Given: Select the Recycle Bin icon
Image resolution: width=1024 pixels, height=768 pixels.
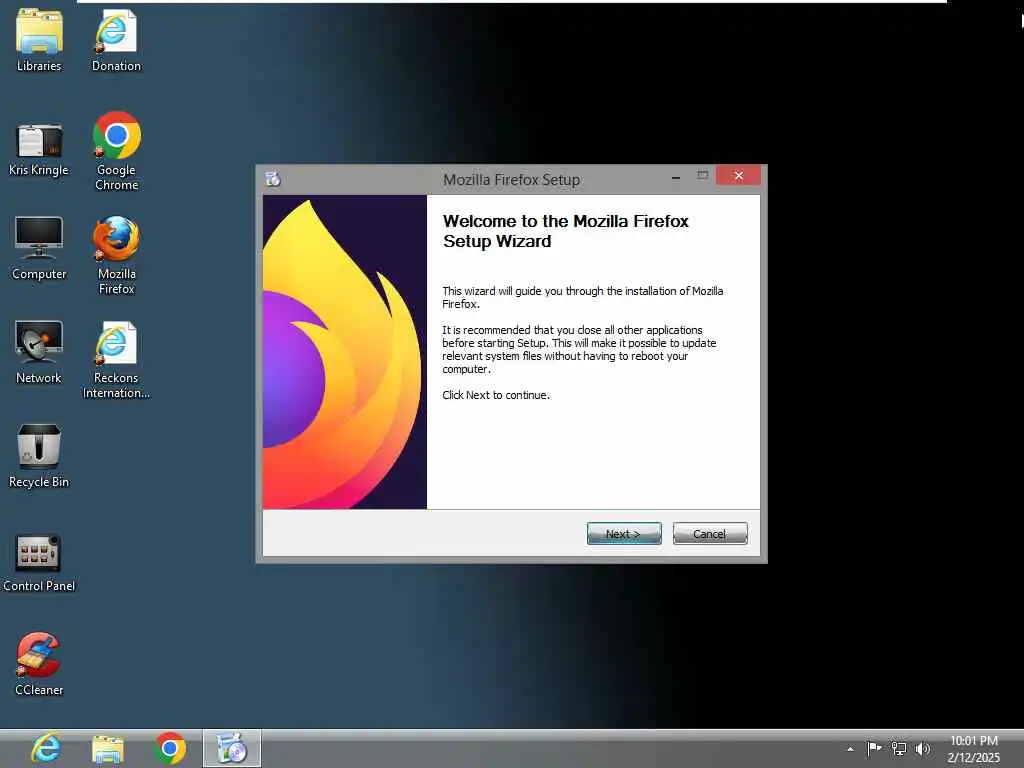Looking at the screenshot, I should pos(39,456).
